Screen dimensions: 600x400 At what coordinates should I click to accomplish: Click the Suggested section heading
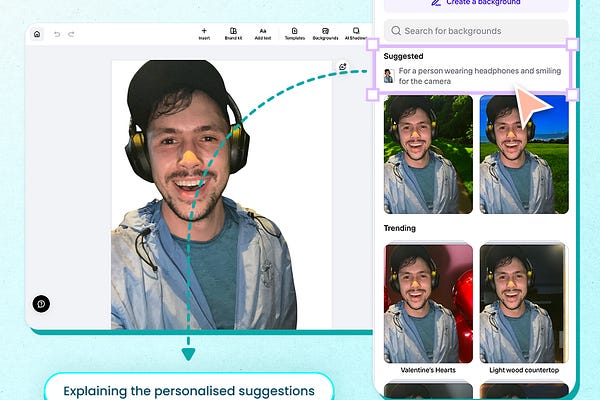click(403, 56)
